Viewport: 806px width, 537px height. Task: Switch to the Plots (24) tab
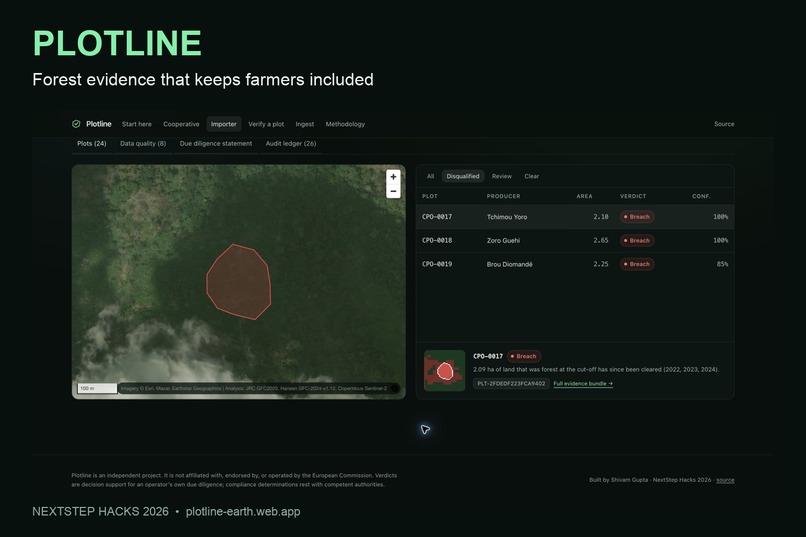click(x=91, y=144)
